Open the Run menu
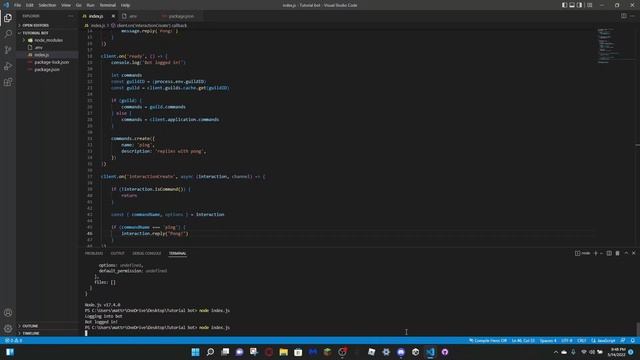The image size is (640, 360). pos(91,5)
